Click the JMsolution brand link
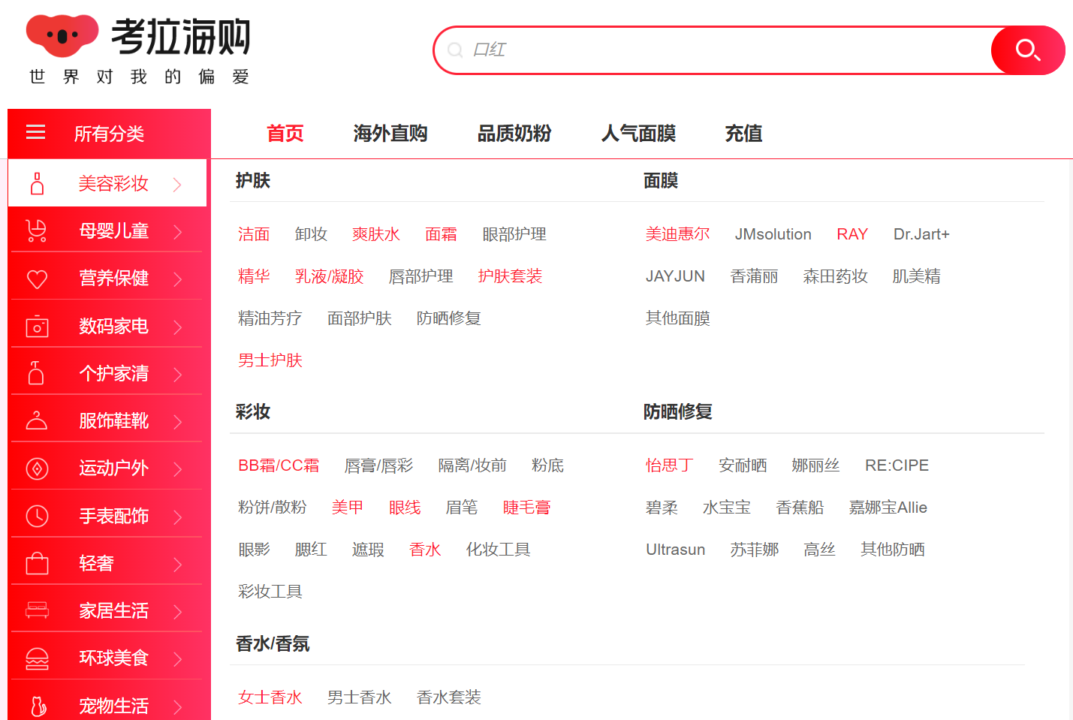The width and height of the screenshot is (1073, 720). tap(773, 234)
